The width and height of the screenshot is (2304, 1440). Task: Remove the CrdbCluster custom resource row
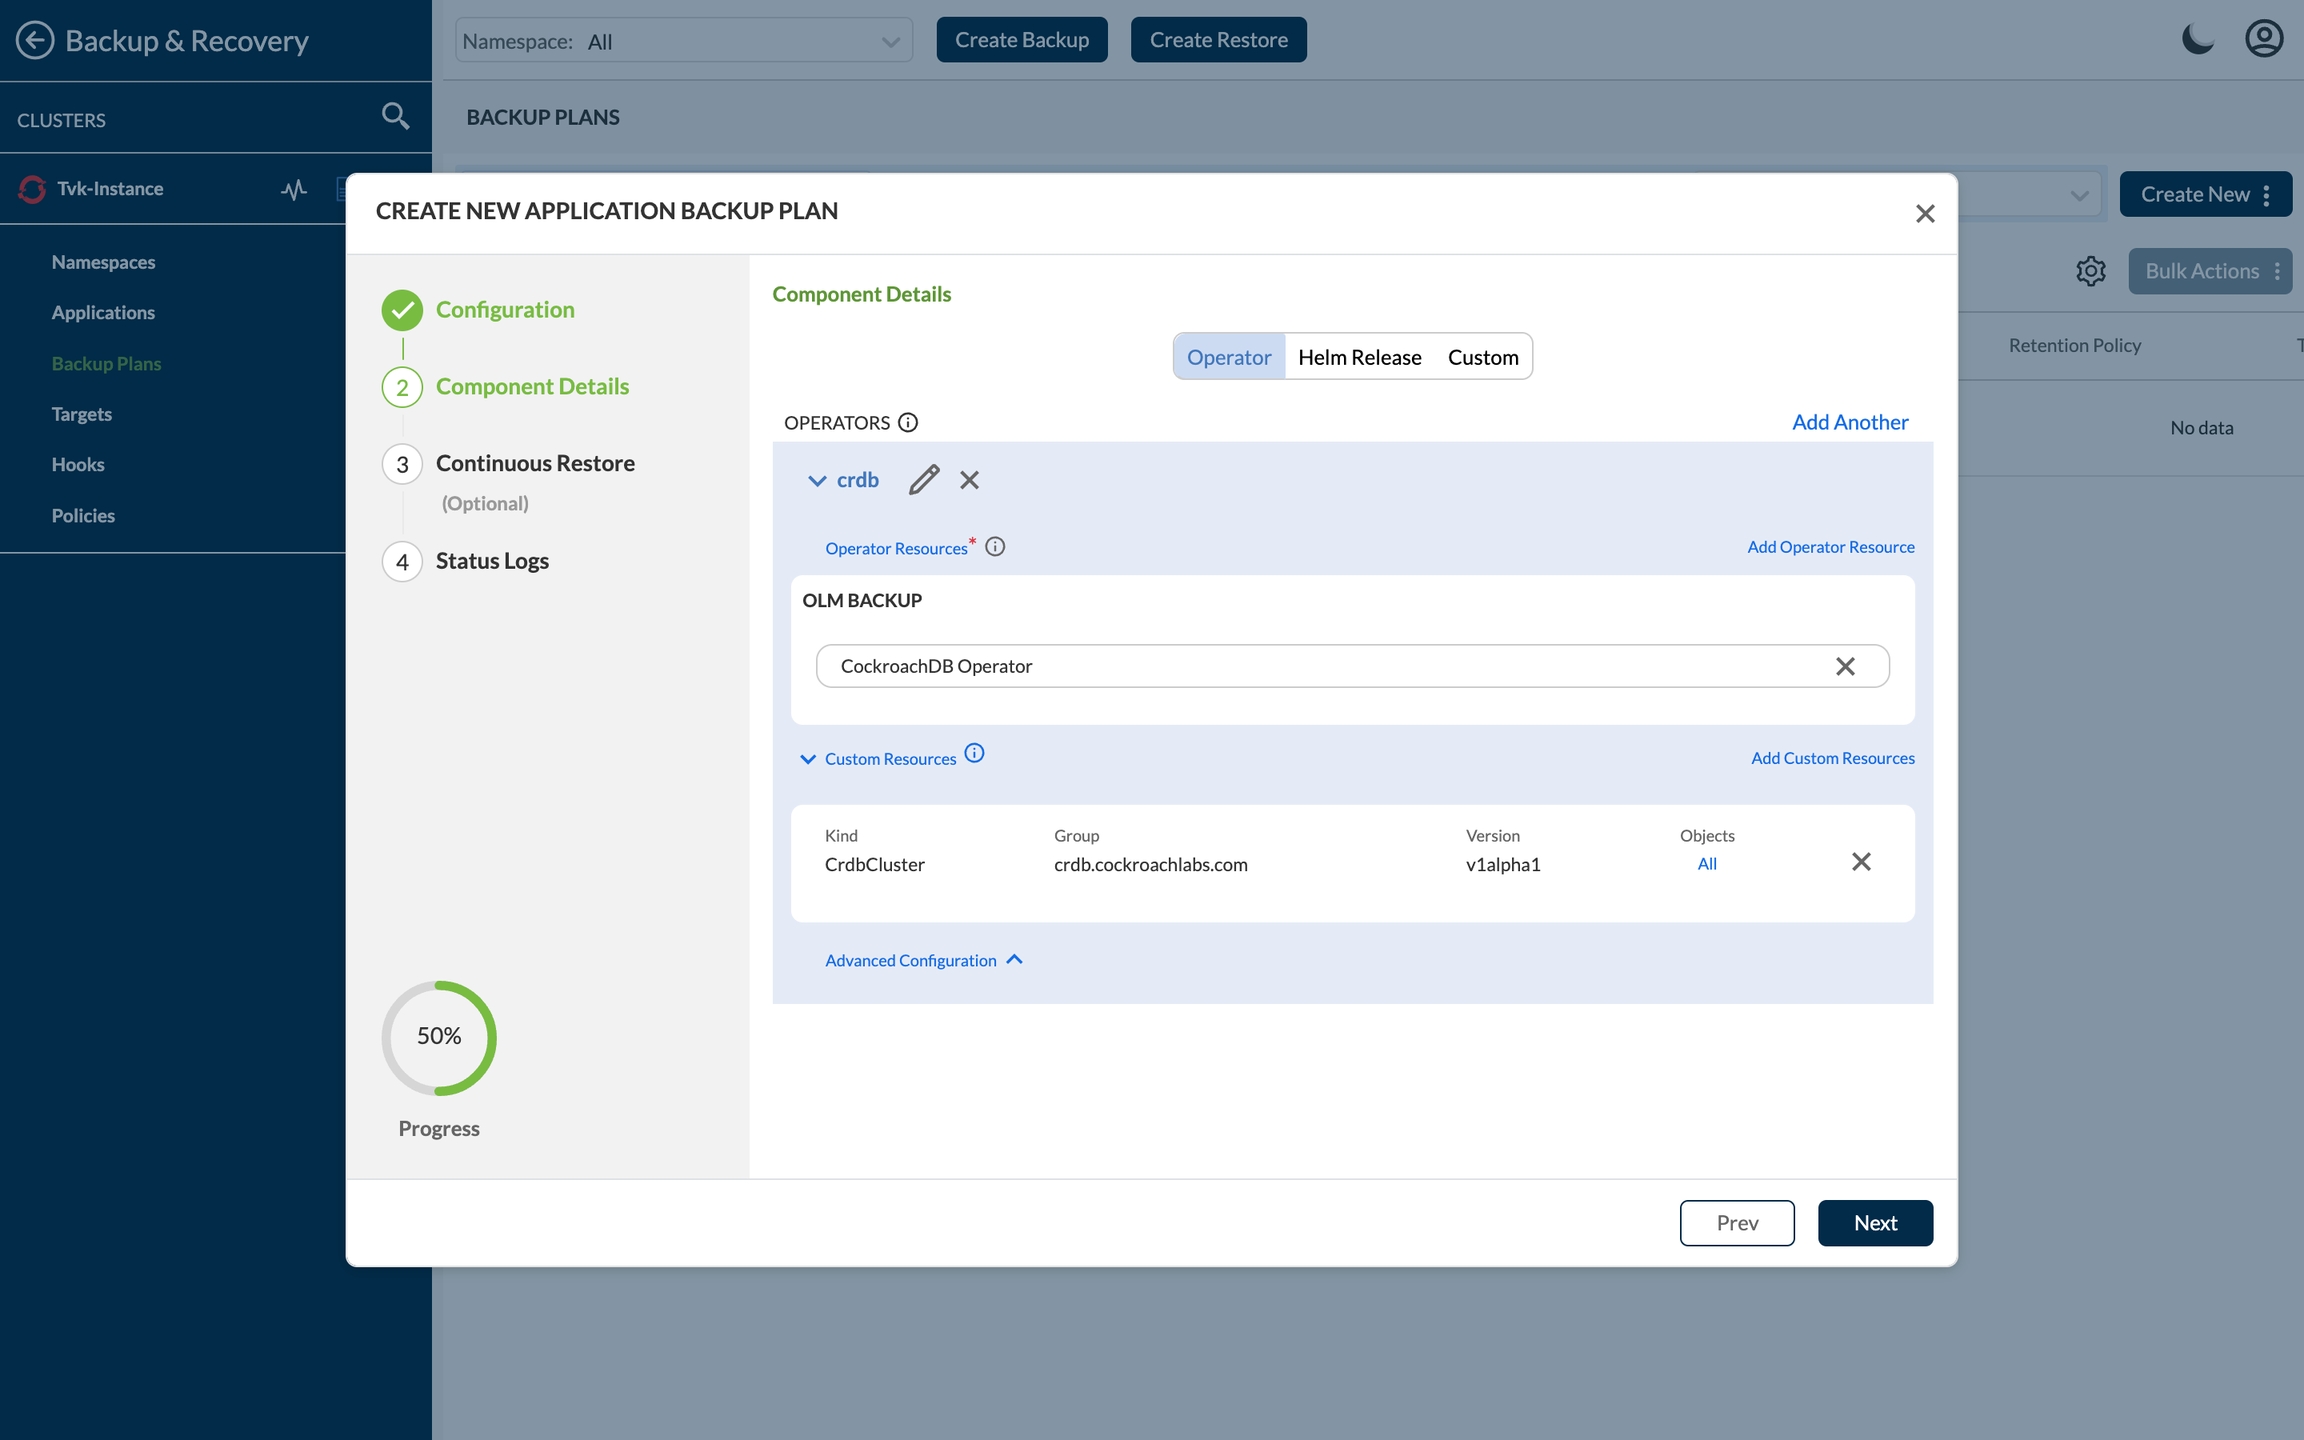1860,862
